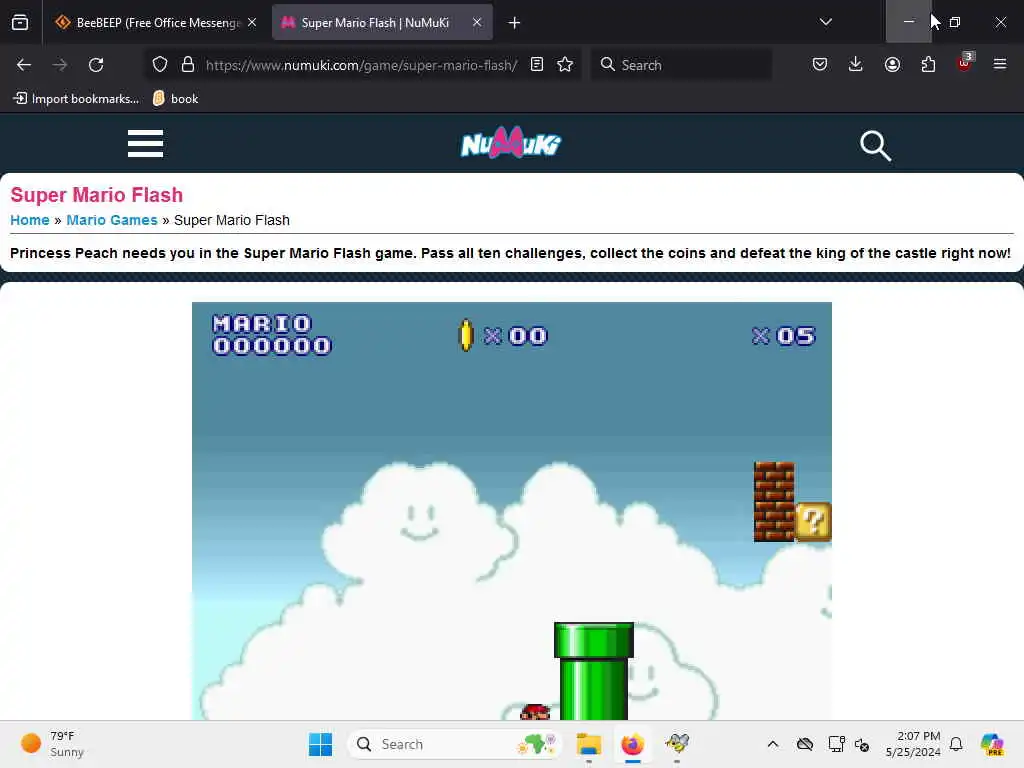This screenshot has height=768, width=1024.
Task: Open Copilot preview icon on taskbar
Action: tap(992, 744)
